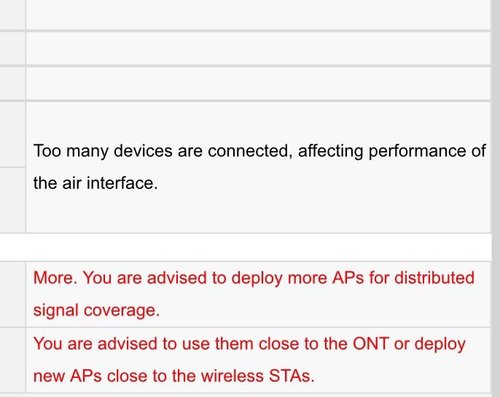Click the white blank separator row
The height and width of the screenshot is (397, 500).
pos(246,247)
